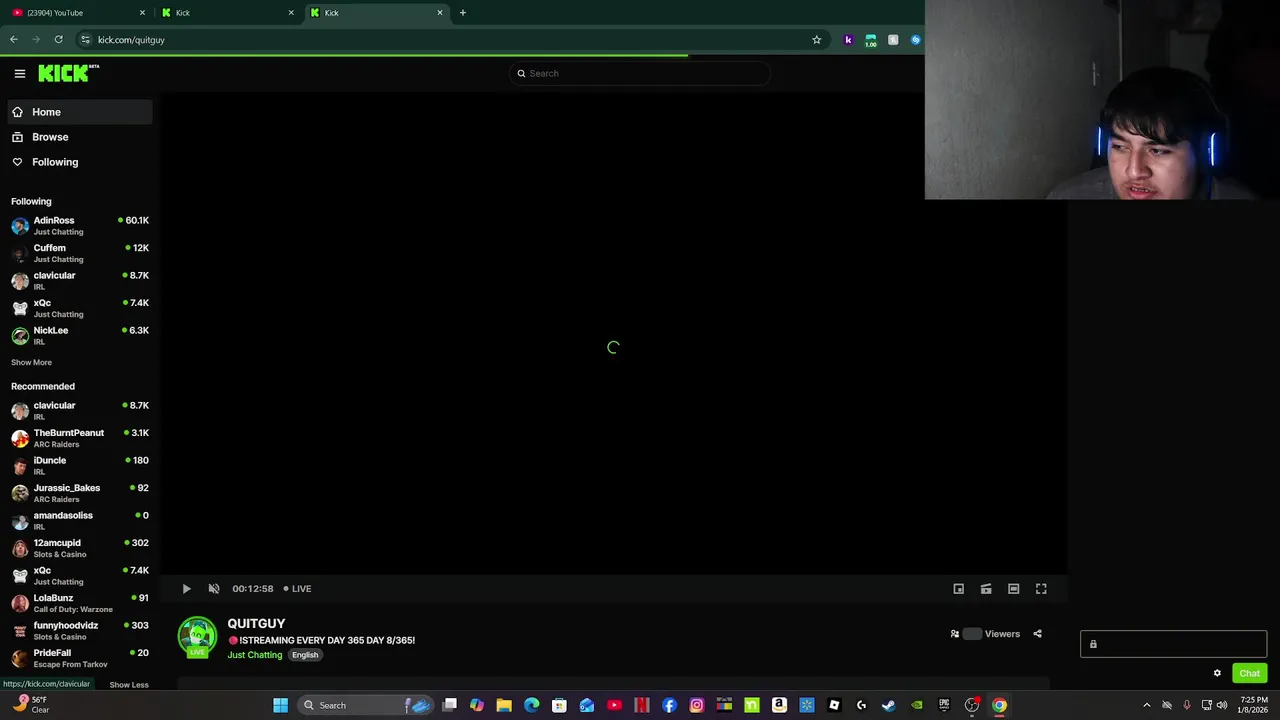Click the English language tag

coord(305,655)
